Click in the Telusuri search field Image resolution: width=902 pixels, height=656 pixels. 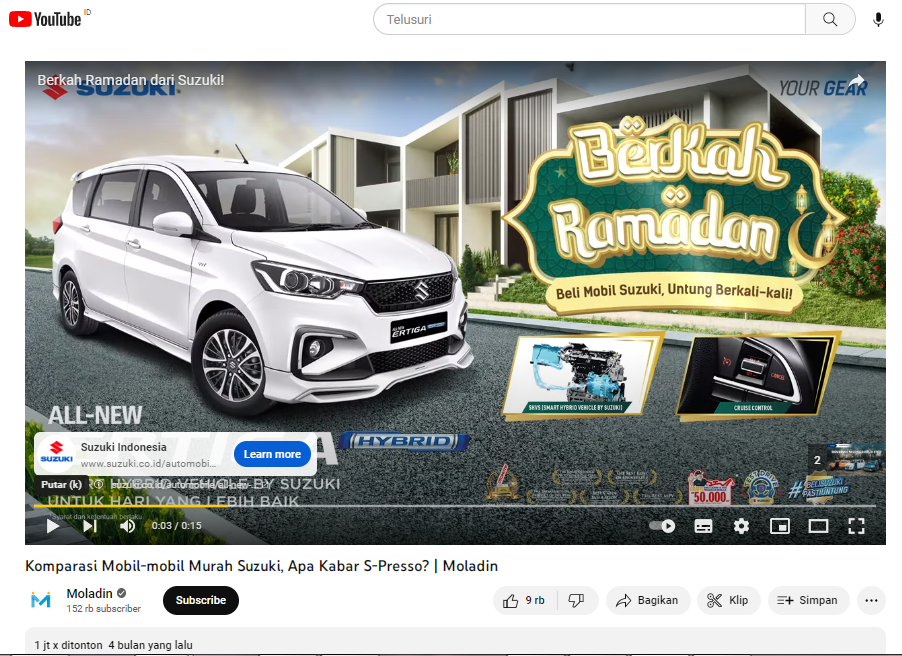pyautogui.click(x=590, y=19)
